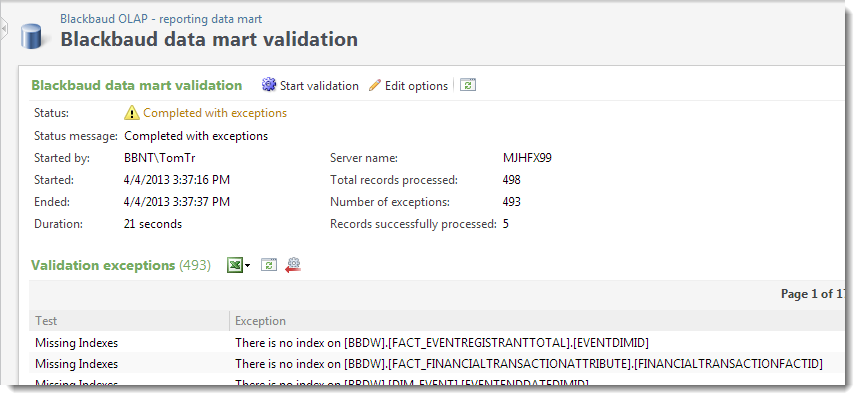Click the gear icon with red arrow
This screenshot has width=860, height=400.
coord(293,264)
